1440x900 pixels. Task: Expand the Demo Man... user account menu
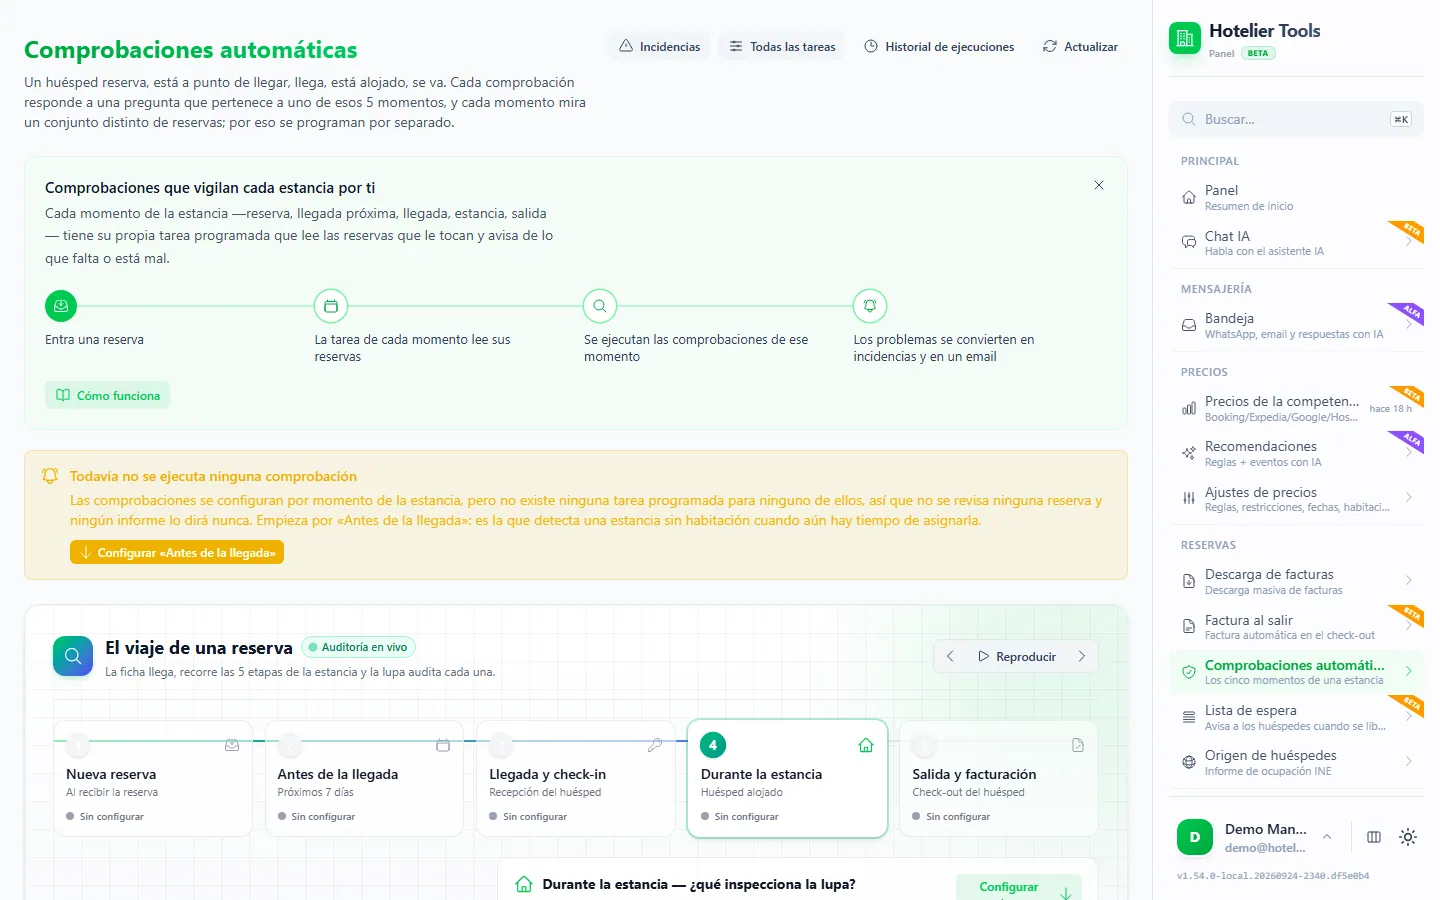[1256, 837]
